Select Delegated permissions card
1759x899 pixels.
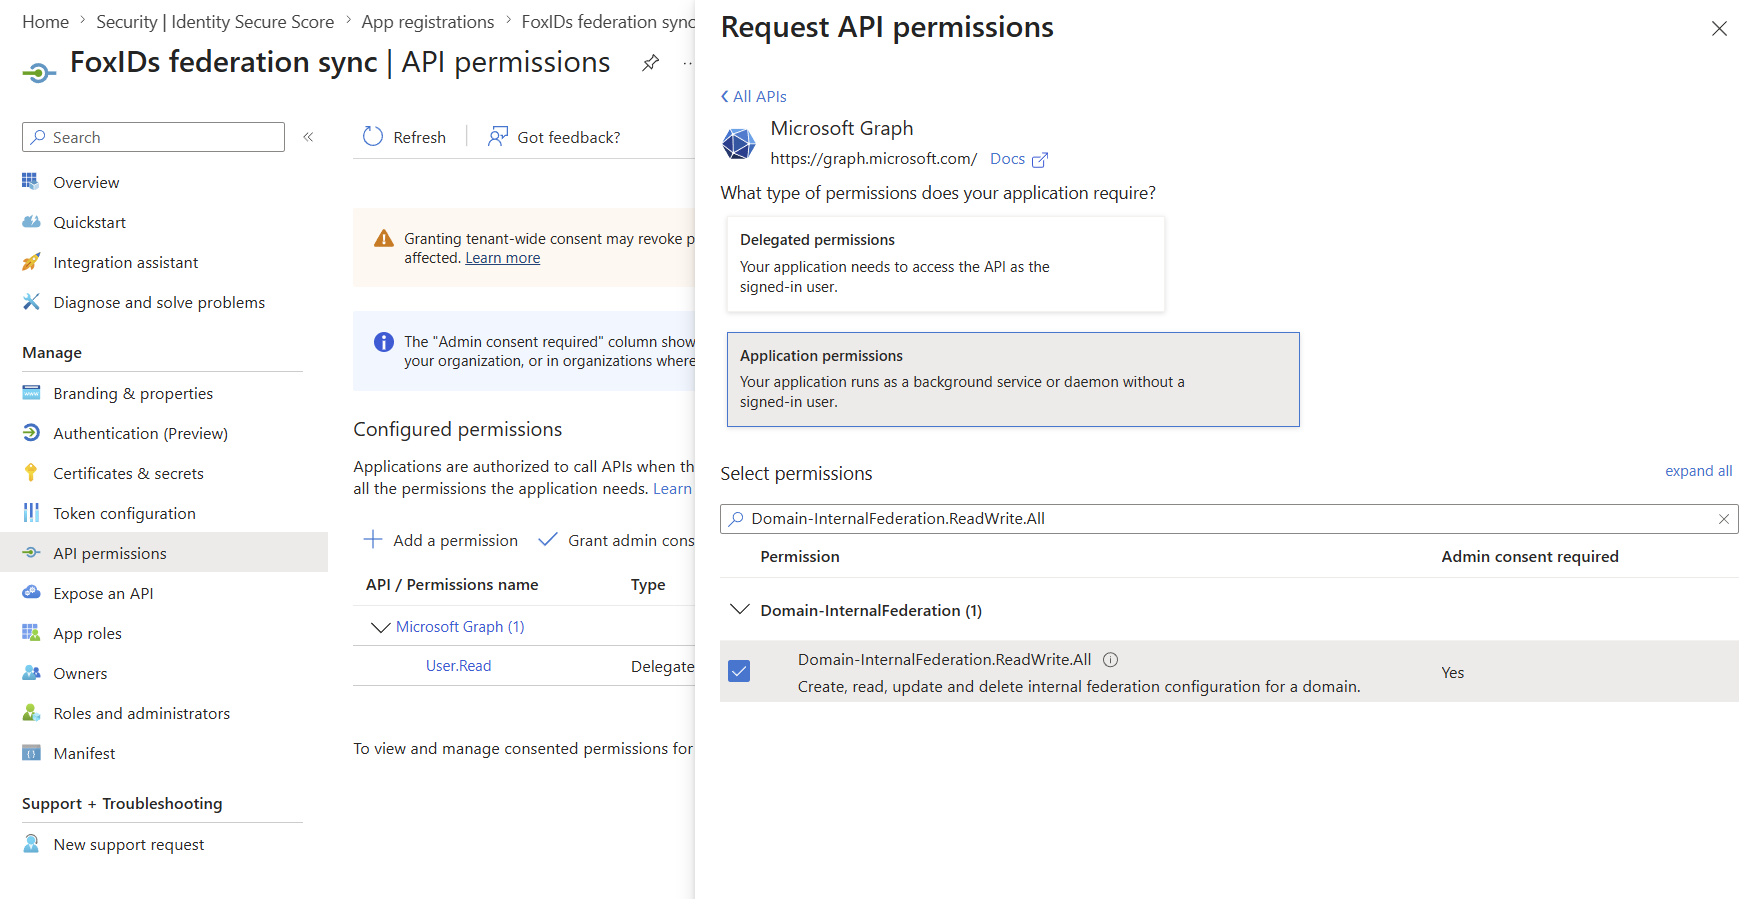(945, 264)
